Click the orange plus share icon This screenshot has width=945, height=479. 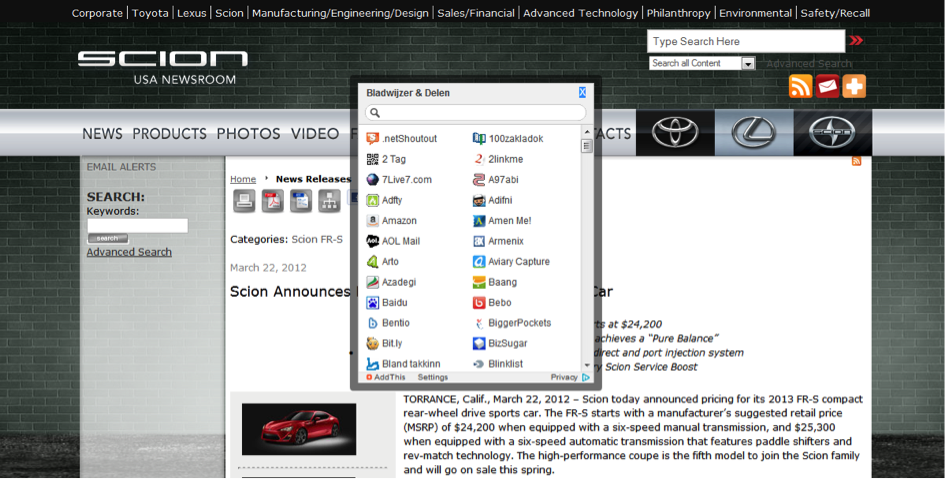[854, 86]
